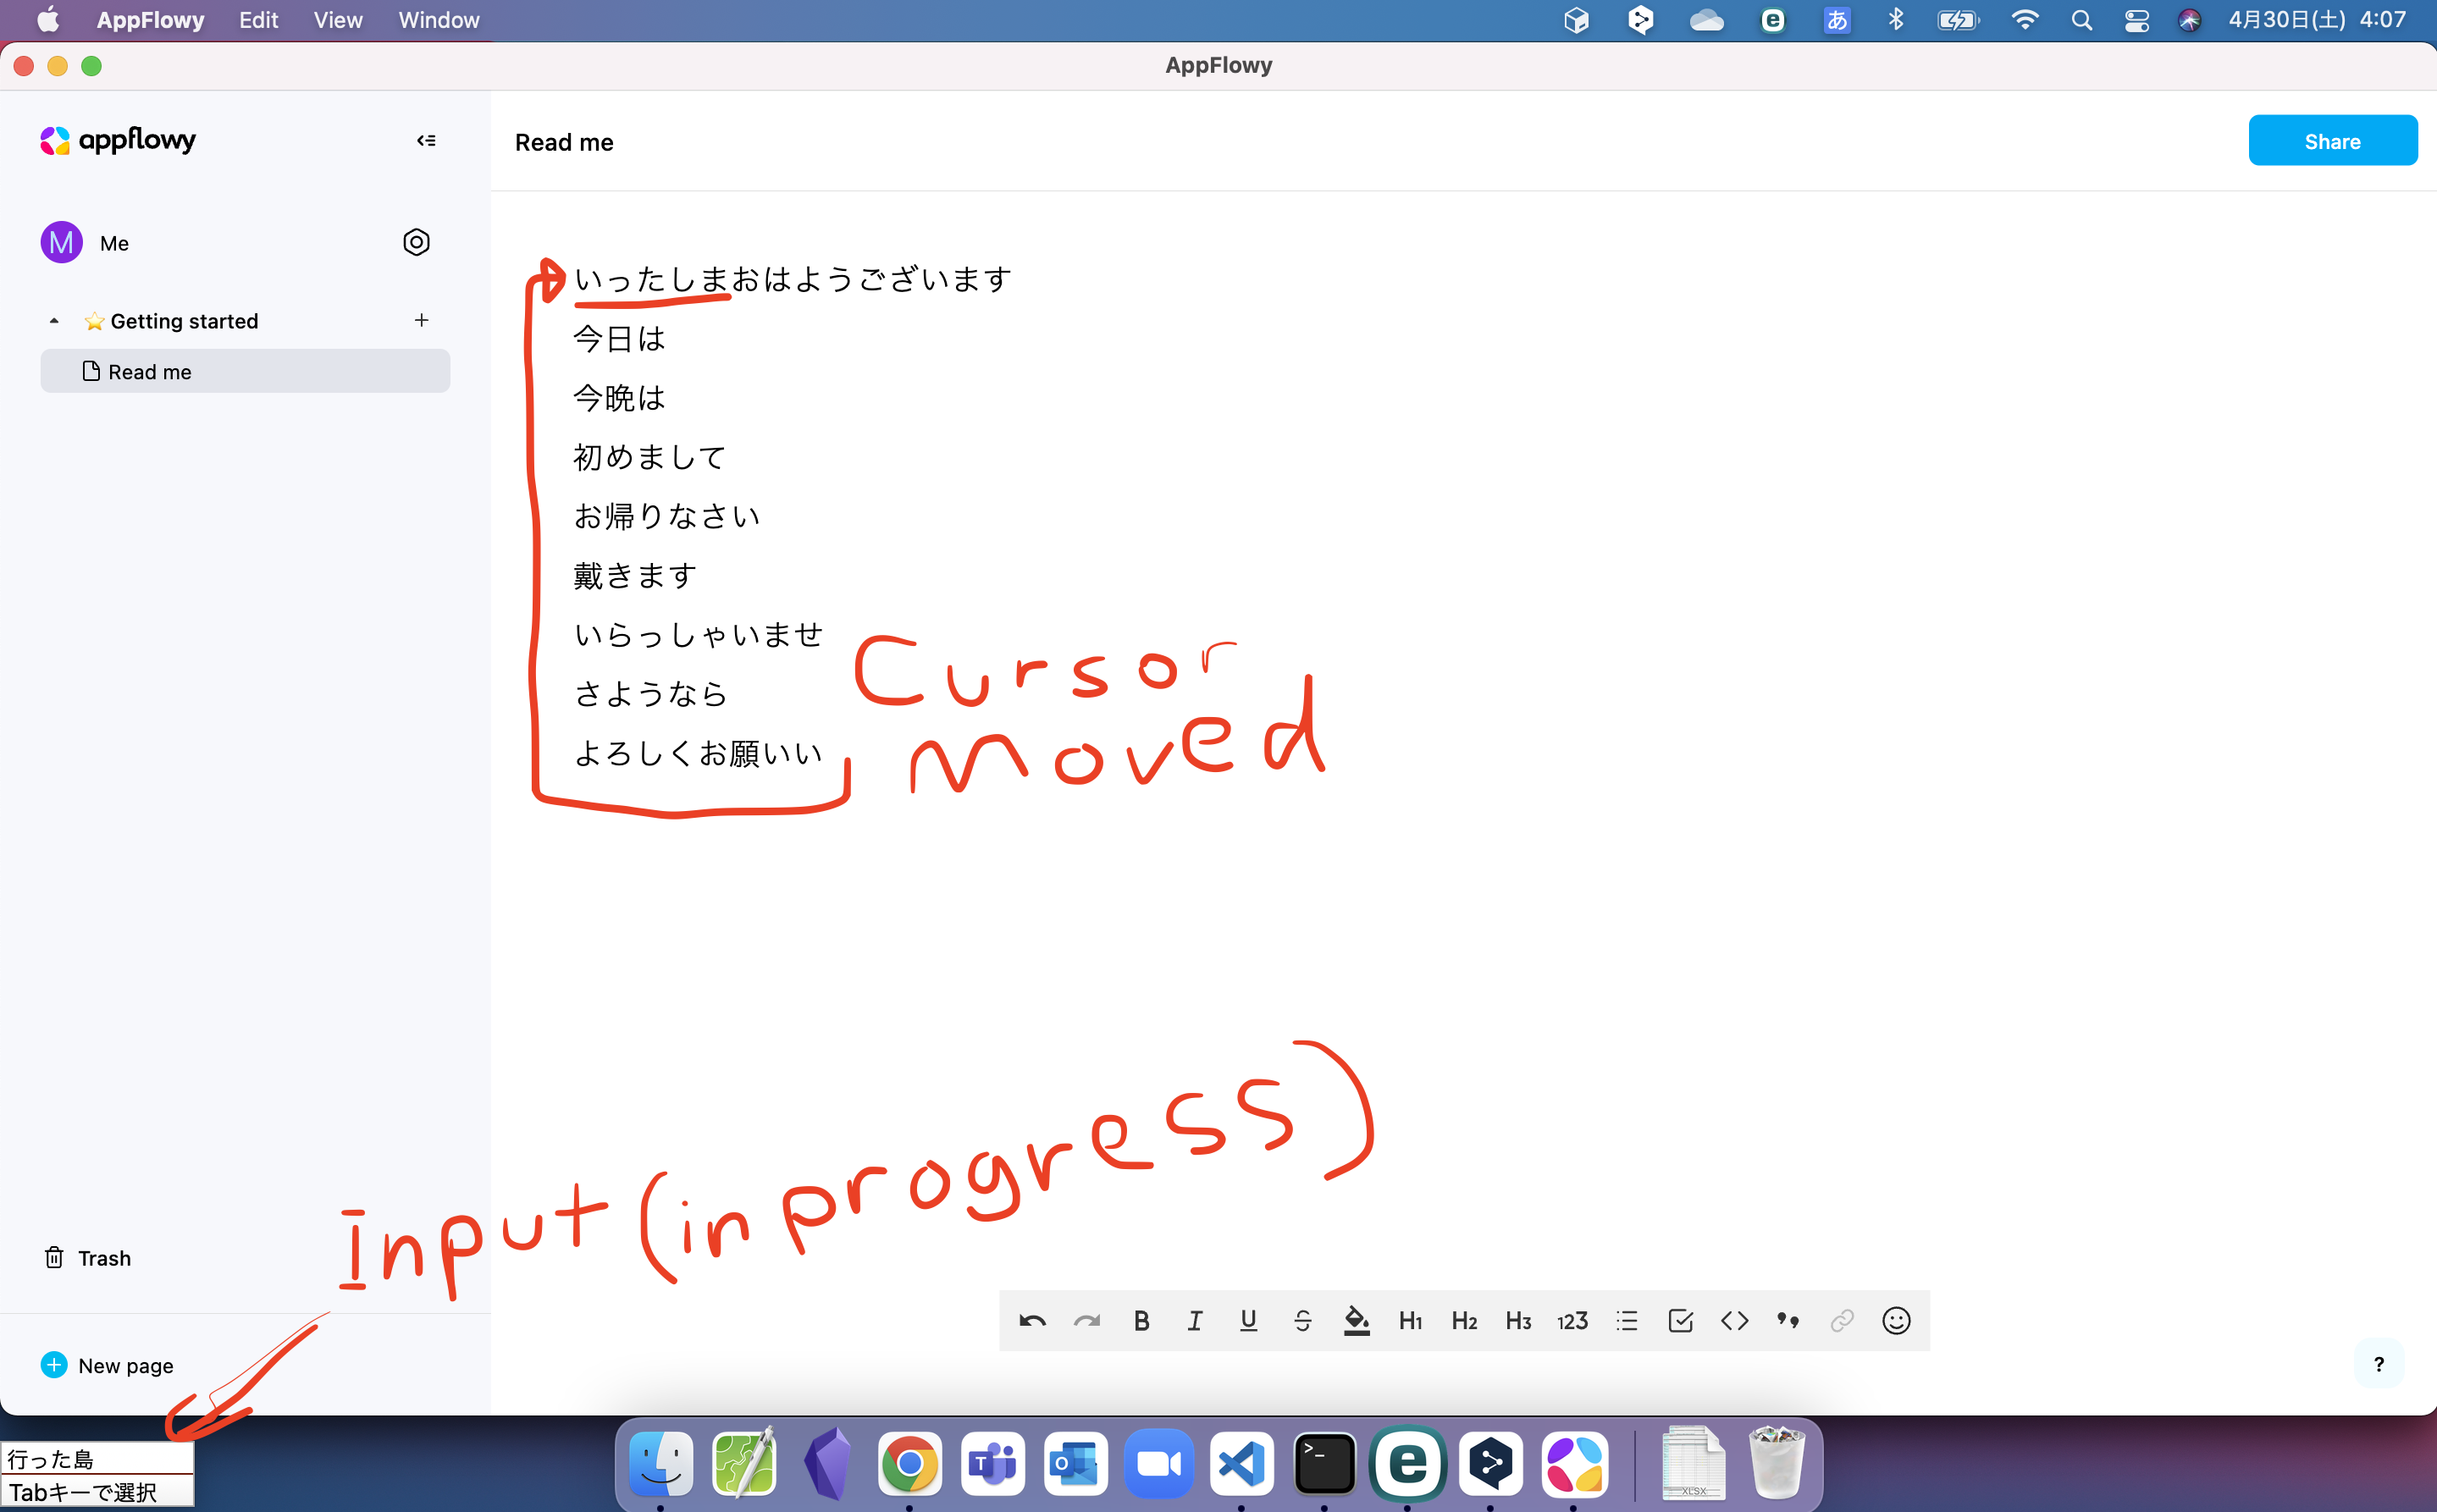Click the Share button
Viewport: 2437px width, 1512px height.
2331,140
